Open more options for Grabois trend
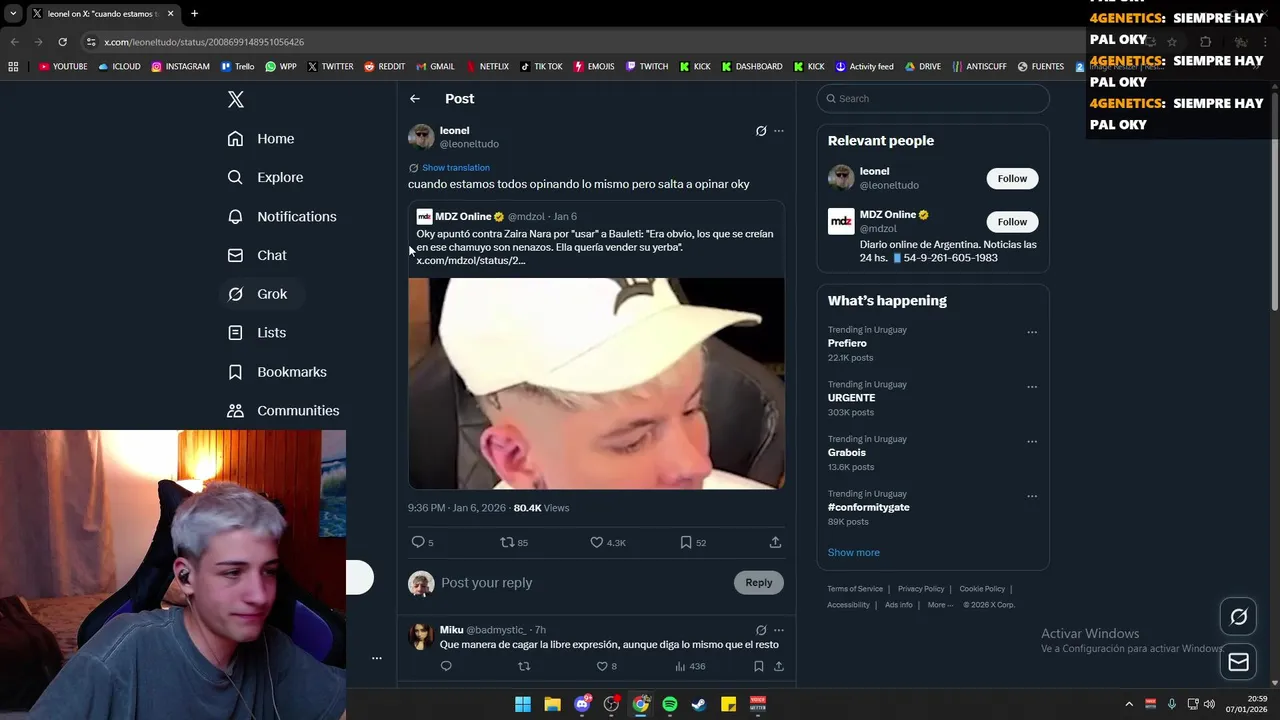The image size is (1280, 720). tap(1032, 441)
